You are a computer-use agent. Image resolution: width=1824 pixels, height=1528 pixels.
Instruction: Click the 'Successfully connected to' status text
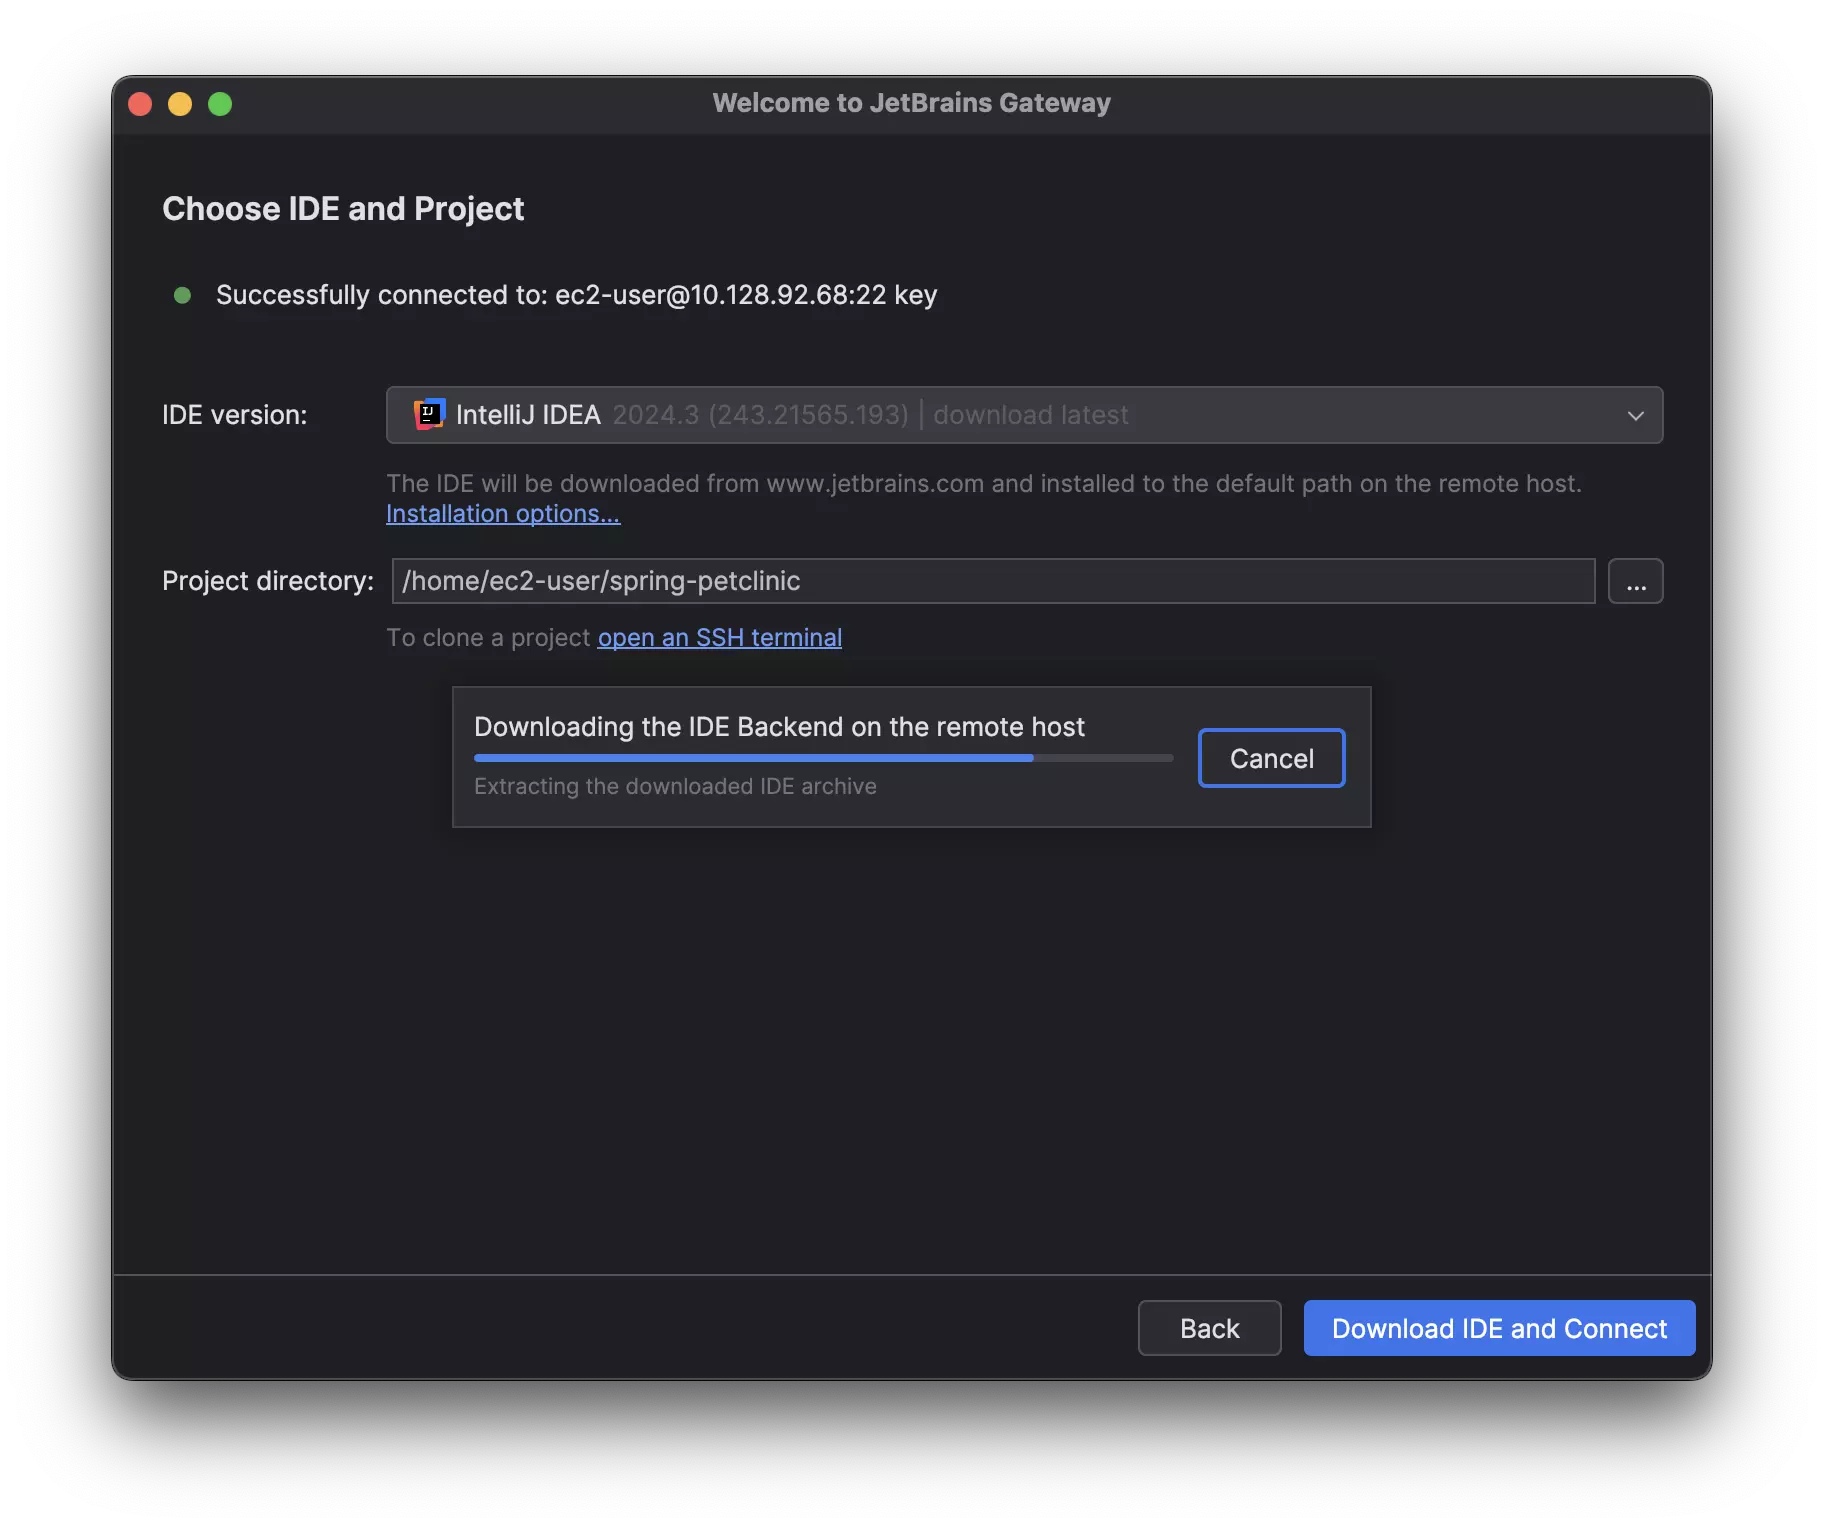576,295
